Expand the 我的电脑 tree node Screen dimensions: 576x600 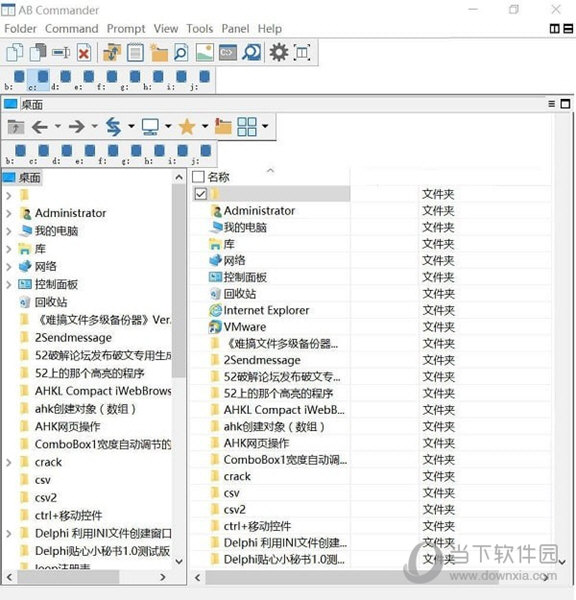[9, 231]
